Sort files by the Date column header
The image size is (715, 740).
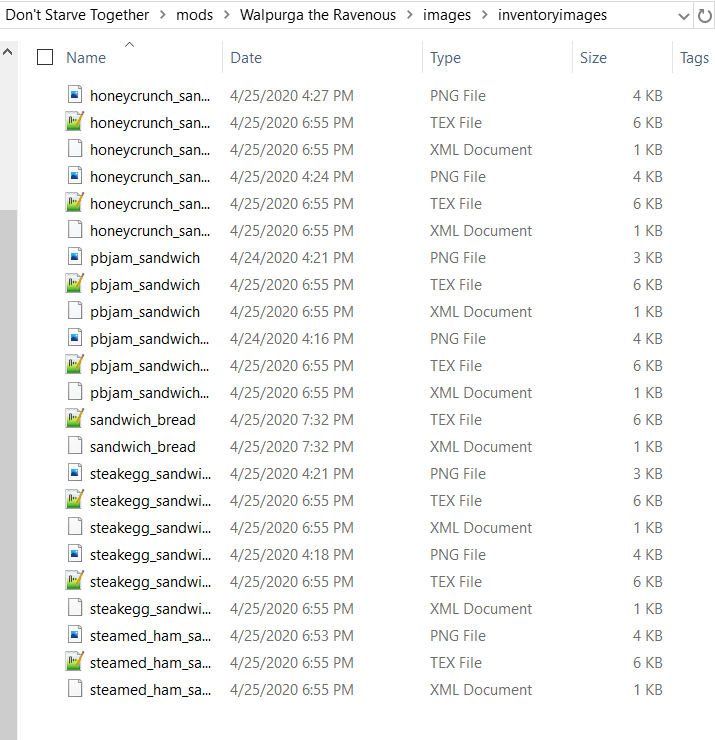click(246, 58)
